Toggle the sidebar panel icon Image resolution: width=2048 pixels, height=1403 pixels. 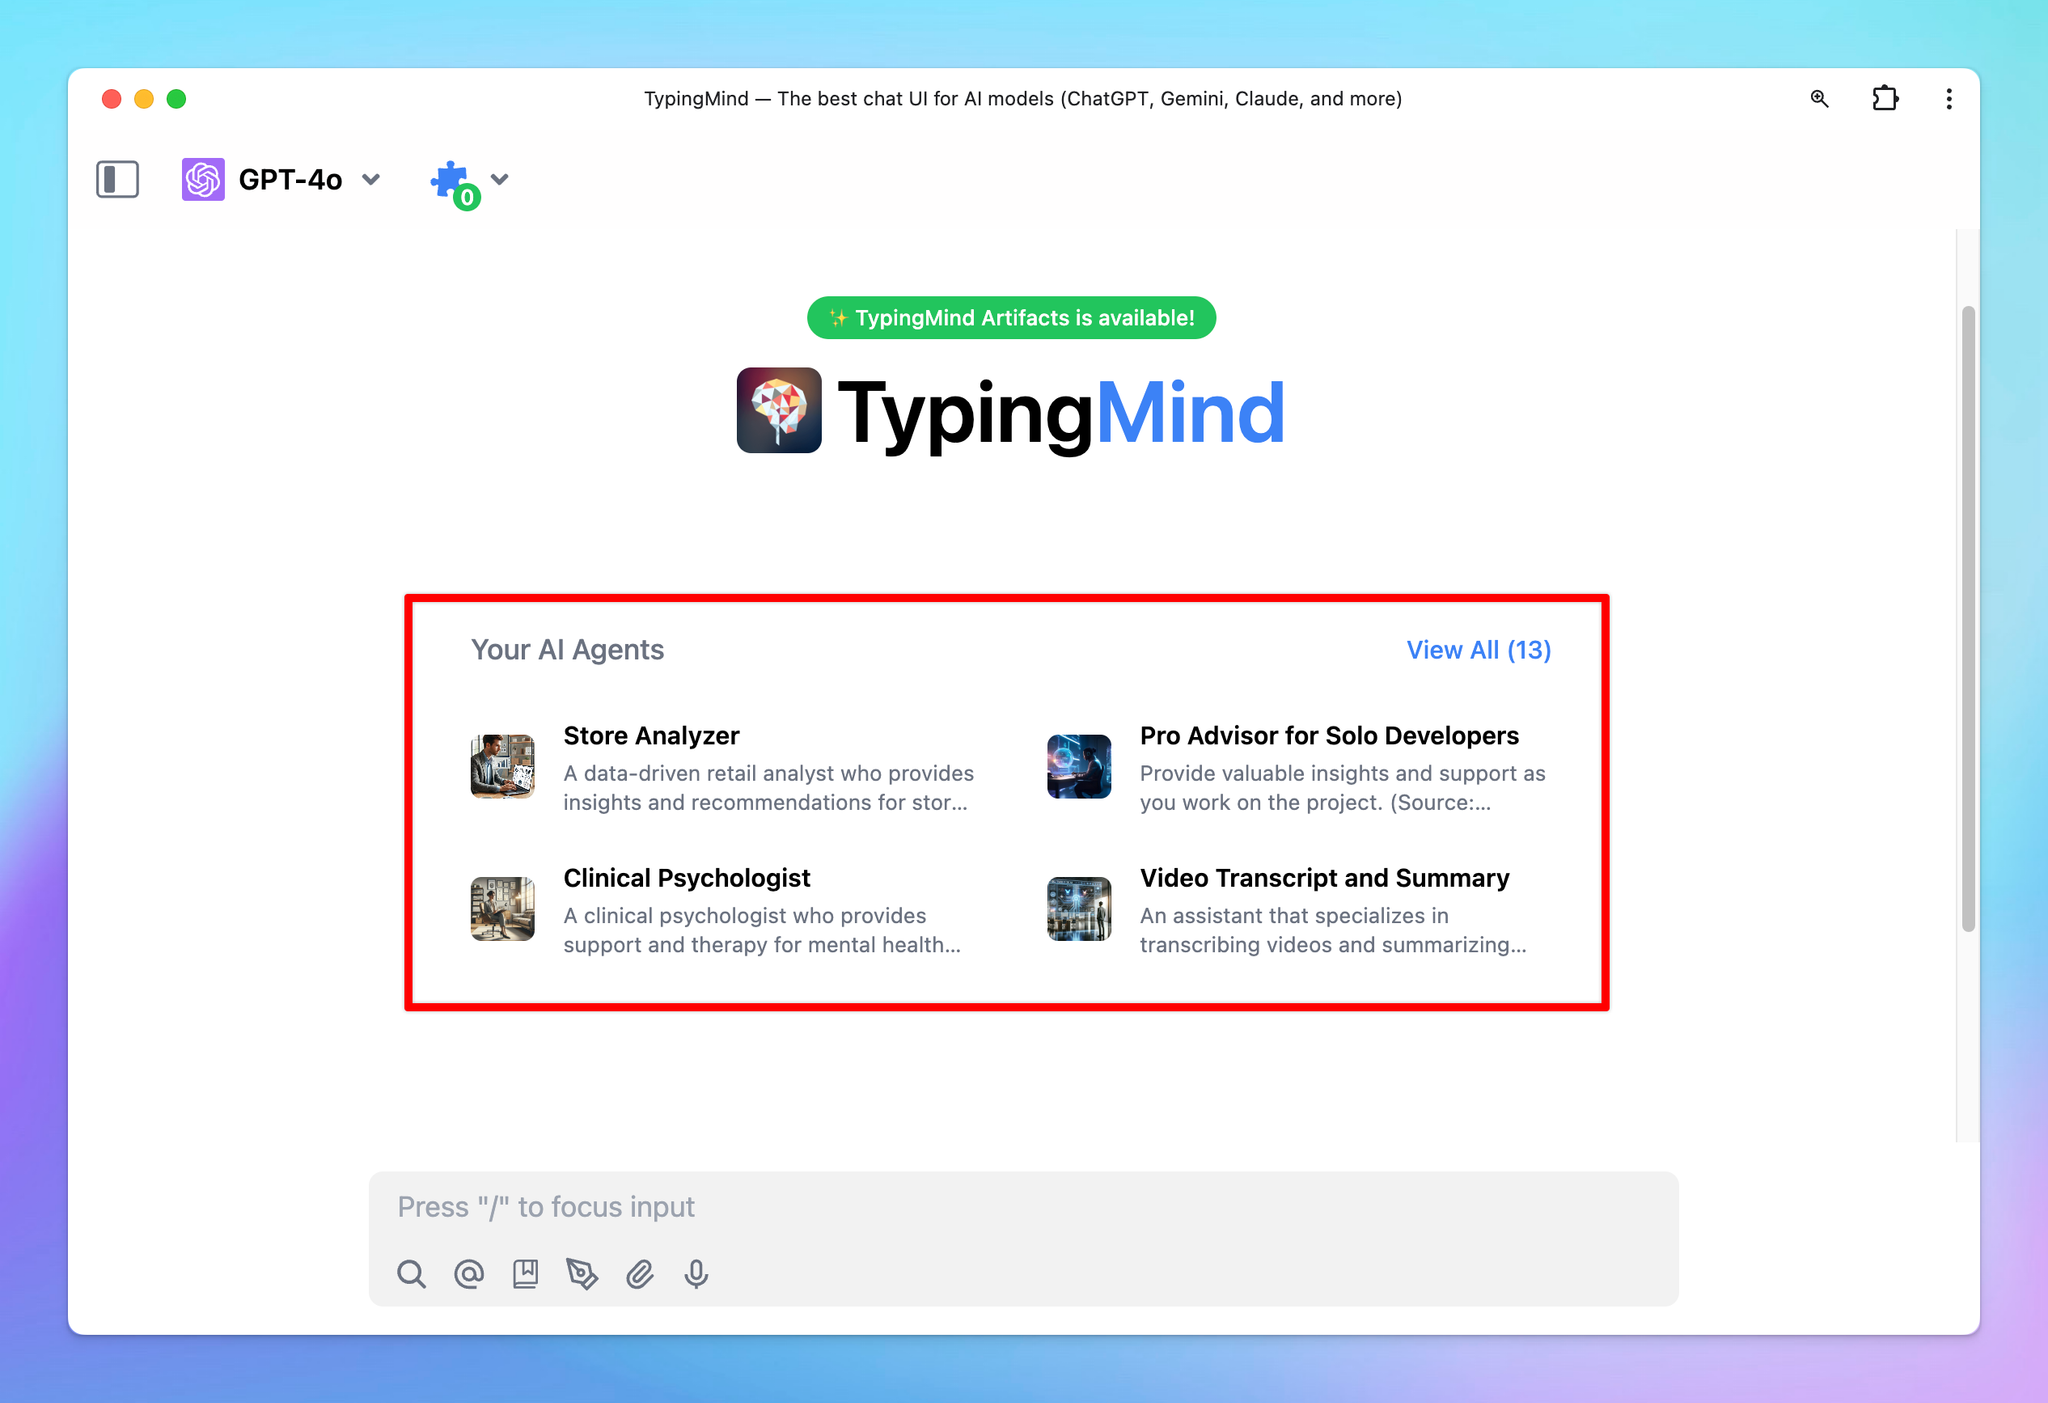[117, 180]
